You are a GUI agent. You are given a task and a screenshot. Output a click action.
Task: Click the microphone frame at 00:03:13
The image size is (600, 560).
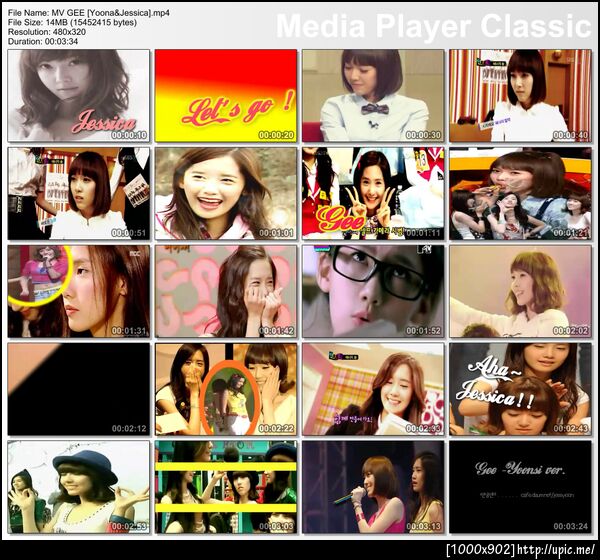coord(373,487)
